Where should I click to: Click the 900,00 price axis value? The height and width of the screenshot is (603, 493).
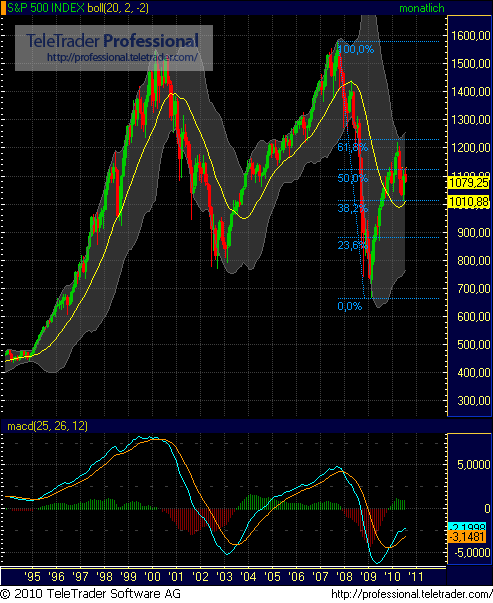(474, 233)
